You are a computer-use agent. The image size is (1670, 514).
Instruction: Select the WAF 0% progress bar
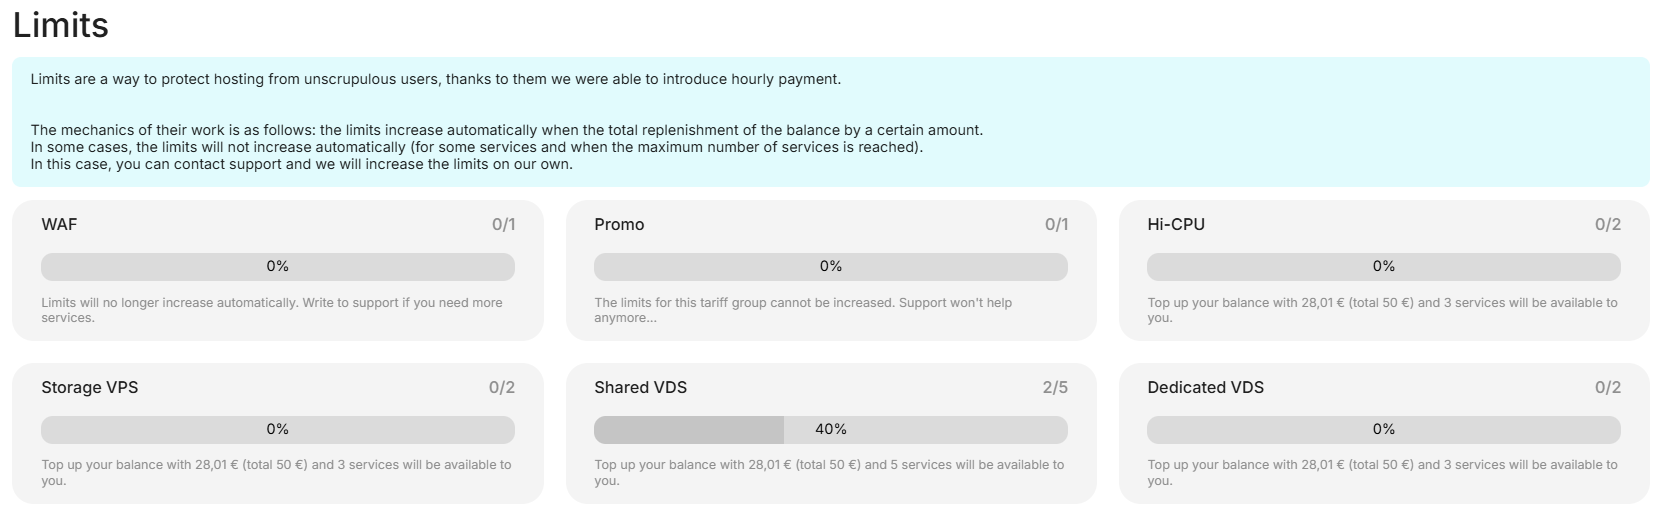tap(277, 267)
